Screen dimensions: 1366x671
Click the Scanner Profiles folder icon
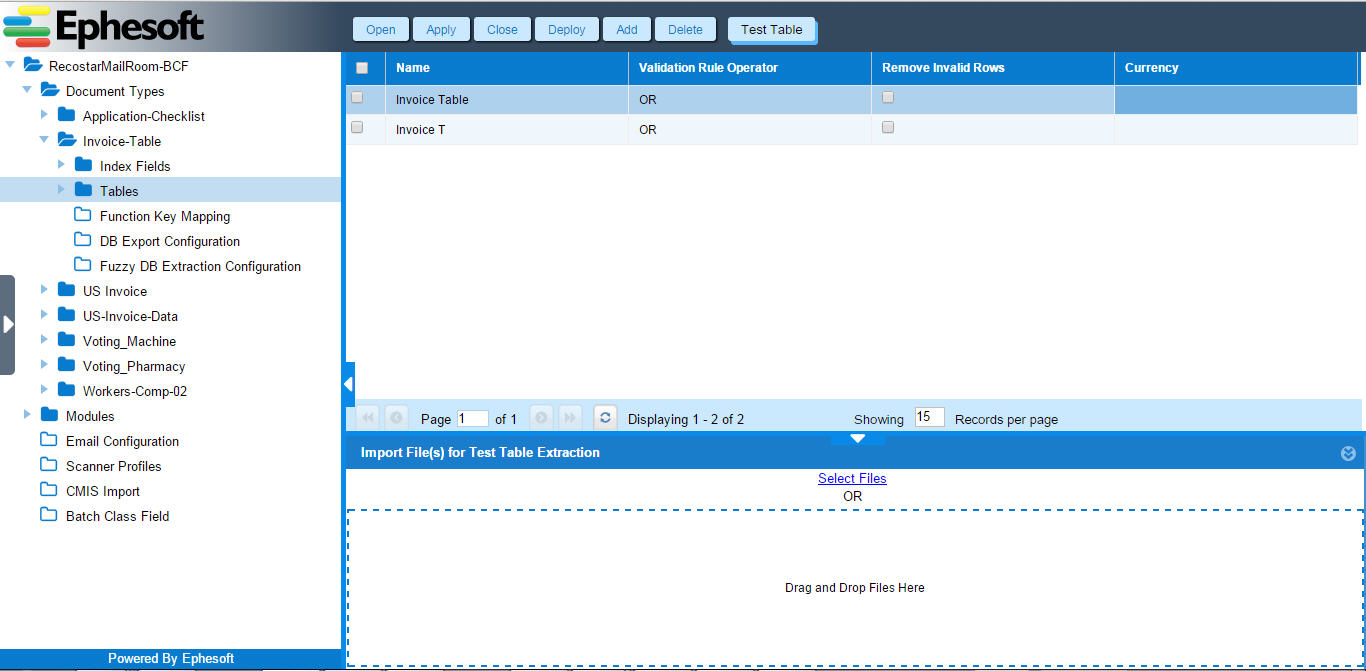(49, 466)
